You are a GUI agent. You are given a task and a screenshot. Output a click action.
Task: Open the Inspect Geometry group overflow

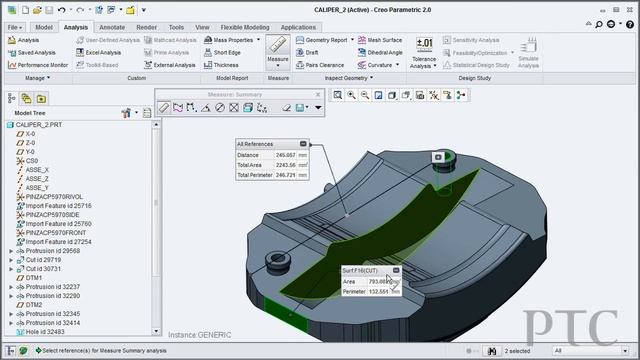(349, 78)
